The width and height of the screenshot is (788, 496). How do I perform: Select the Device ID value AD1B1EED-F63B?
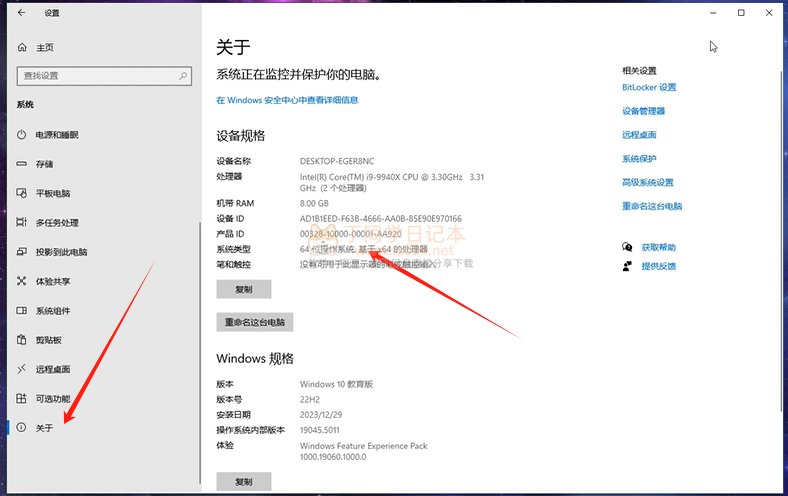coord(380,219)
